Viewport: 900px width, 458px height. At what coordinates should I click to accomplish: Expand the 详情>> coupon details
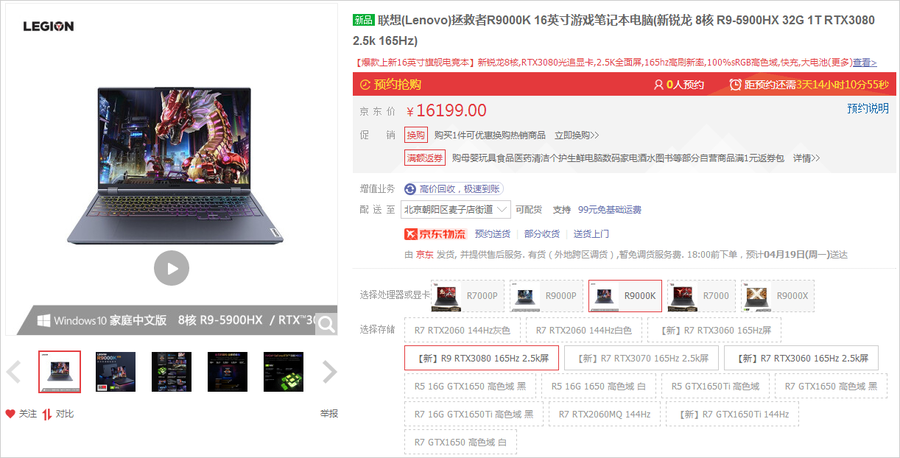(x=806, y=158)
